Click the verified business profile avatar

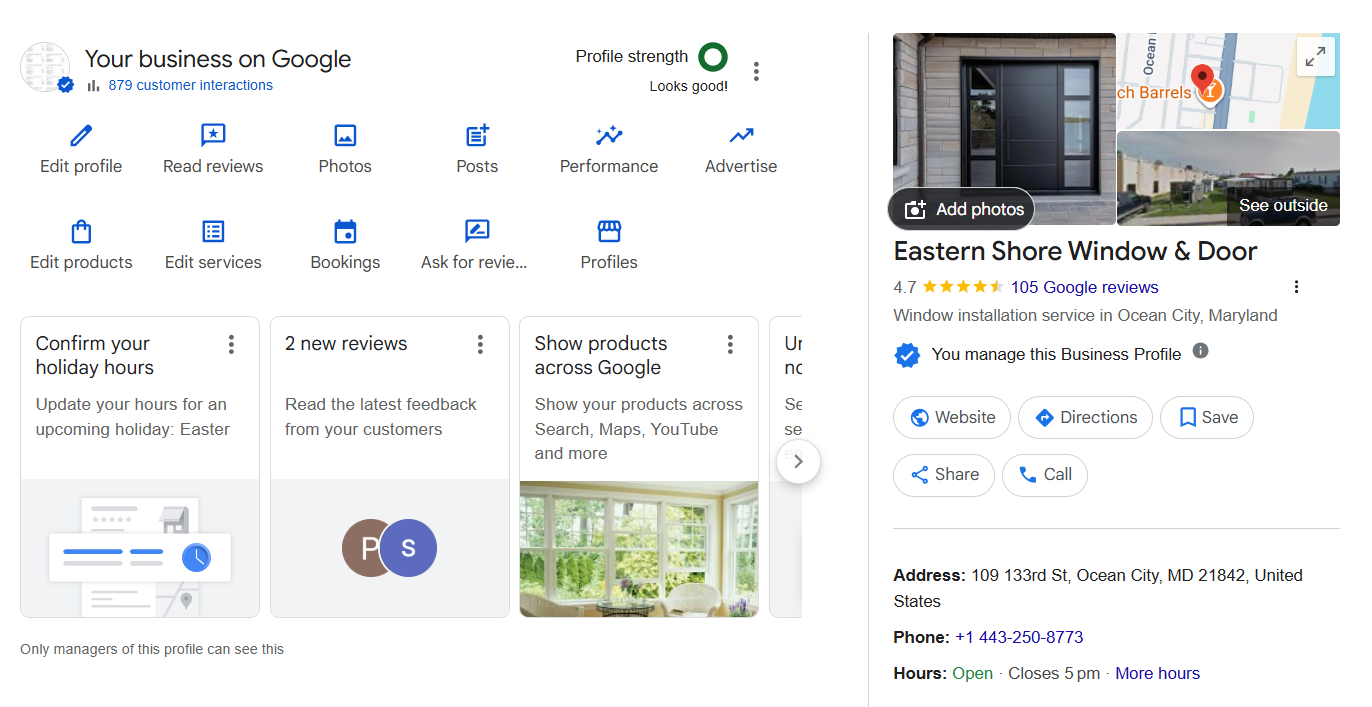[46, 68]
